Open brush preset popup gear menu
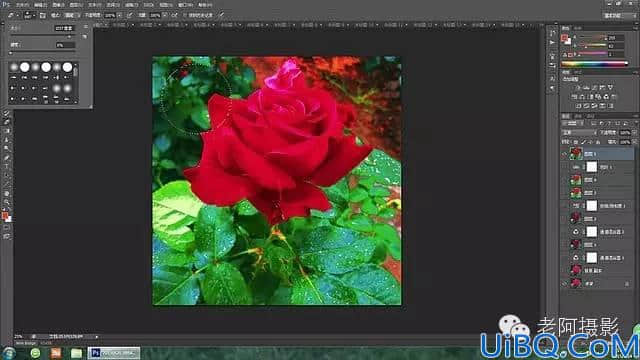 [x=85, y=27]
